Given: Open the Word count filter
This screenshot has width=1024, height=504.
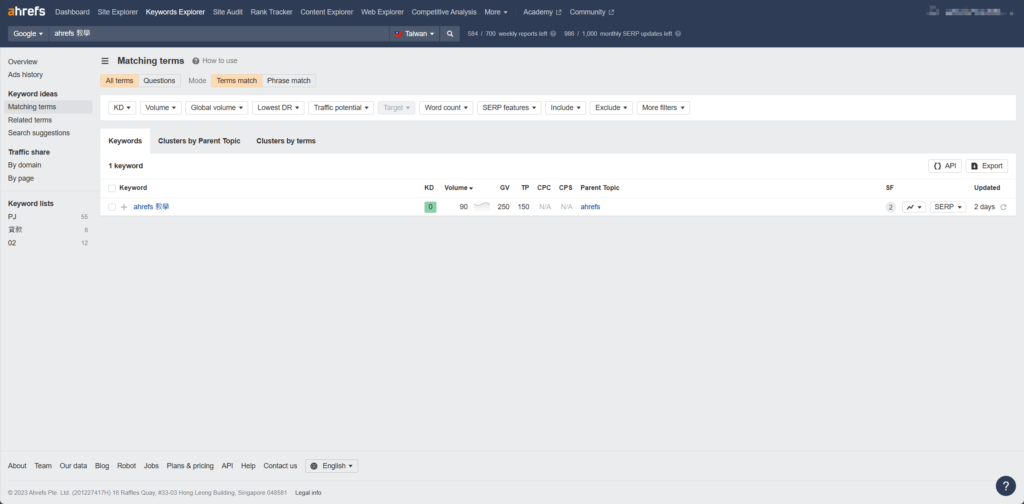Looking at the screenshot, I should tap(446, 108).
